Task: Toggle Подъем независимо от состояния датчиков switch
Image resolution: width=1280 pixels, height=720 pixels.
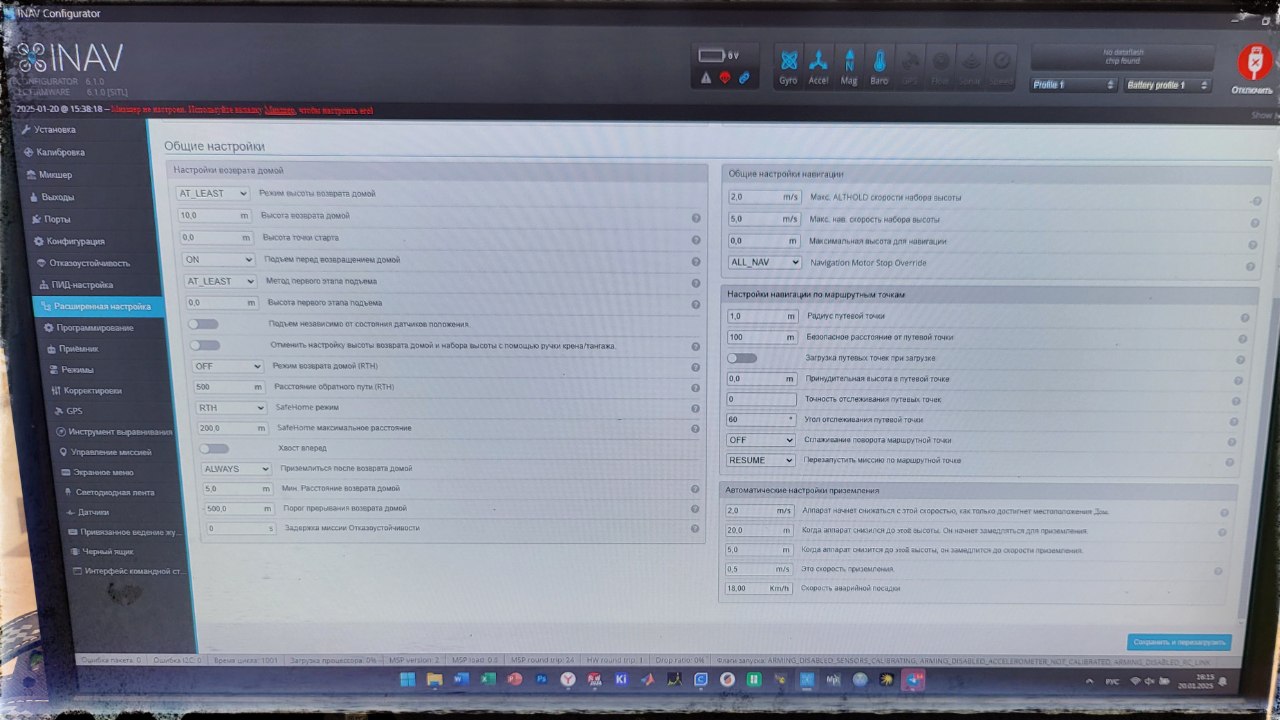Action: pyautogui.click(x=204, y=324)
